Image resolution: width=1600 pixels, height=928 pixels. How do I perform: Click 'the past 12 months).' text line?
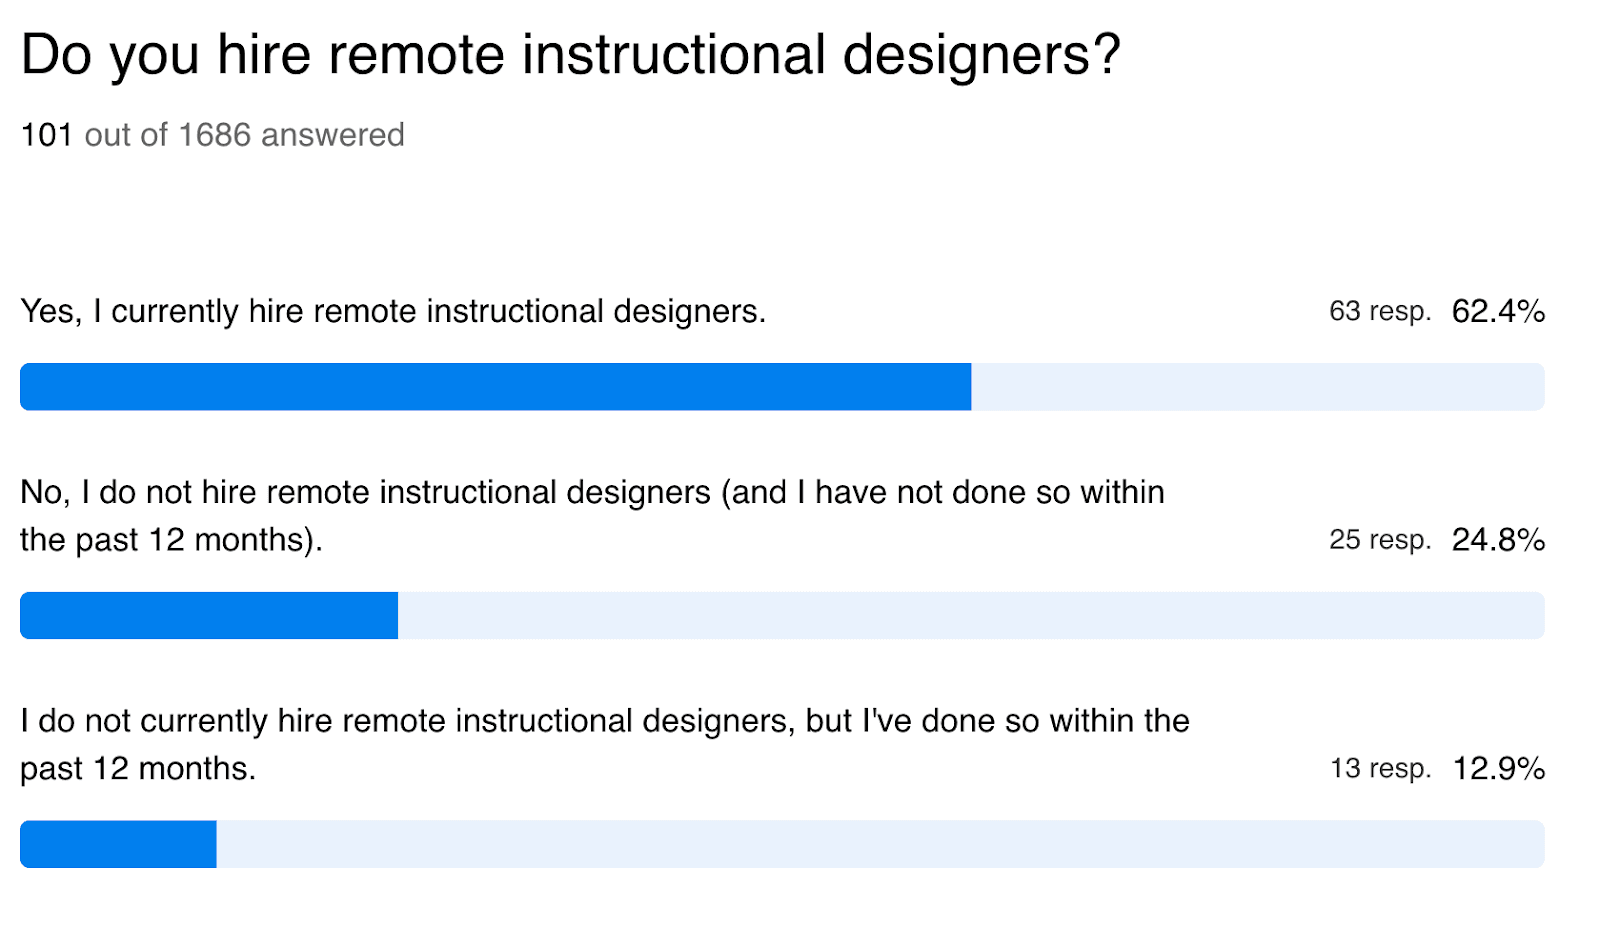(x=171, y=540)
